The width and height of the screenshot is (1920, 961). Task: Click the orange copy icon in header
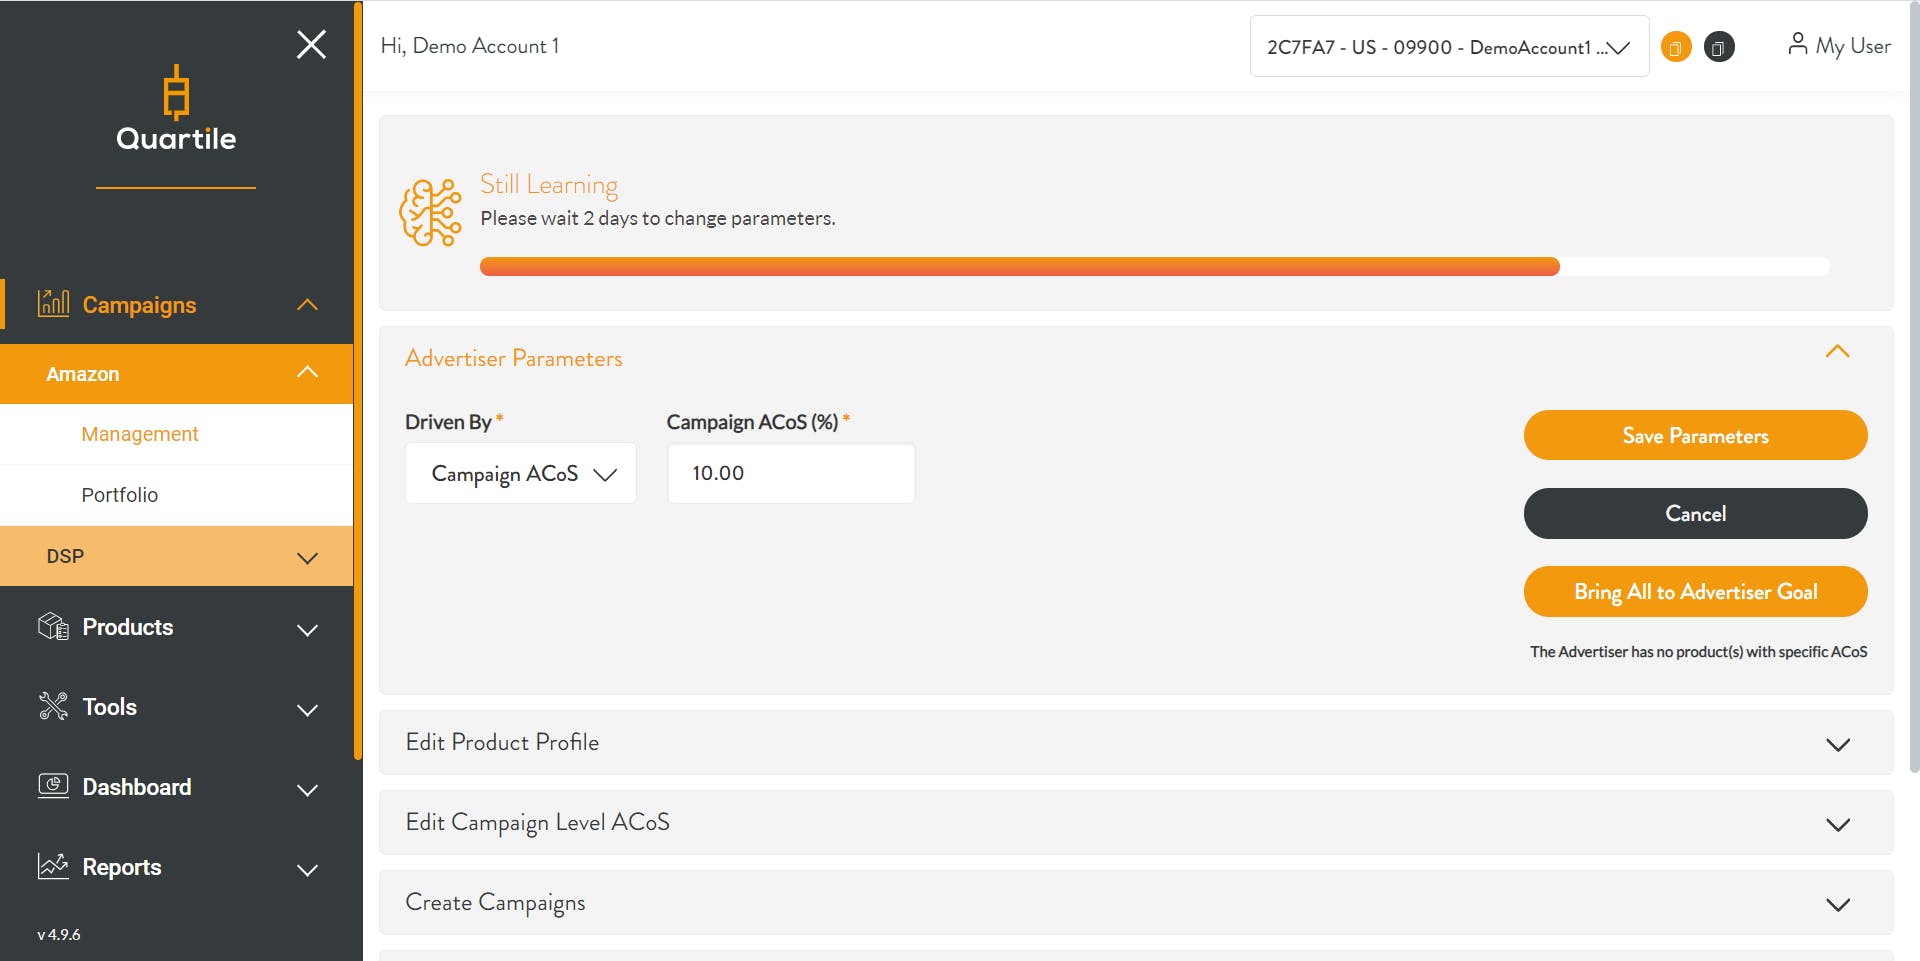click(x=1676, y=47)
